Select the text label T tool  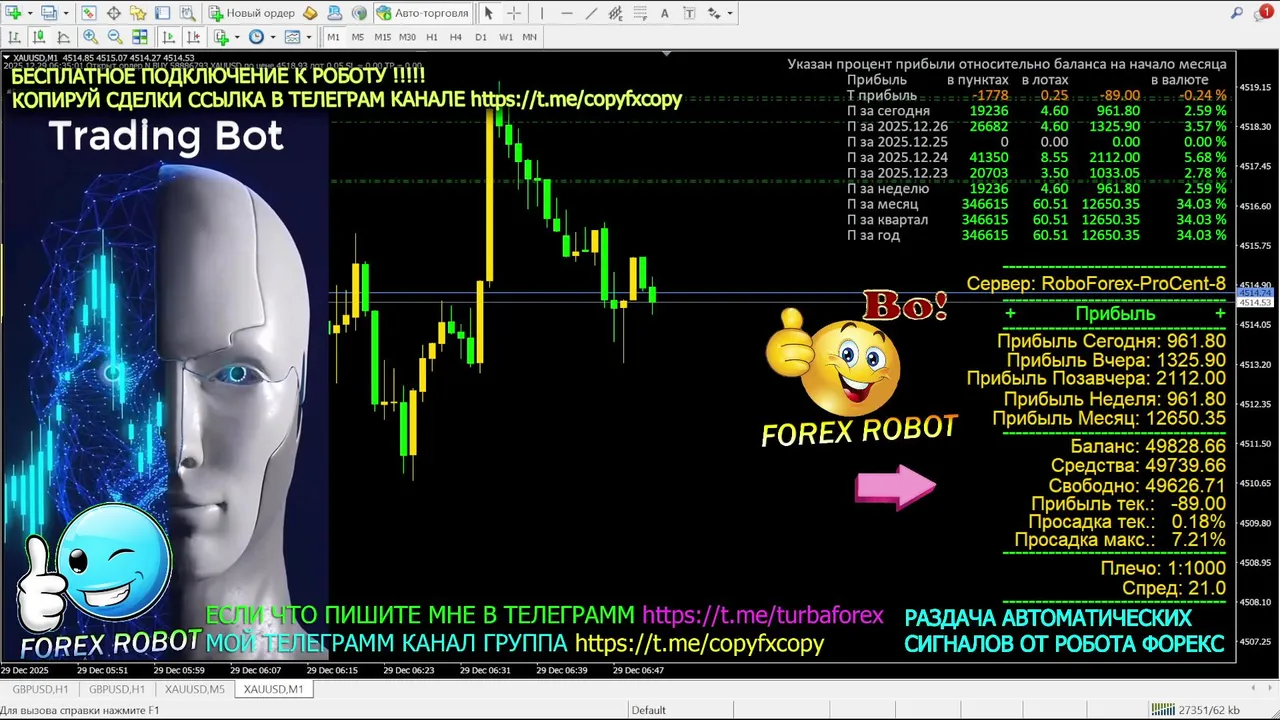[689, 13]
